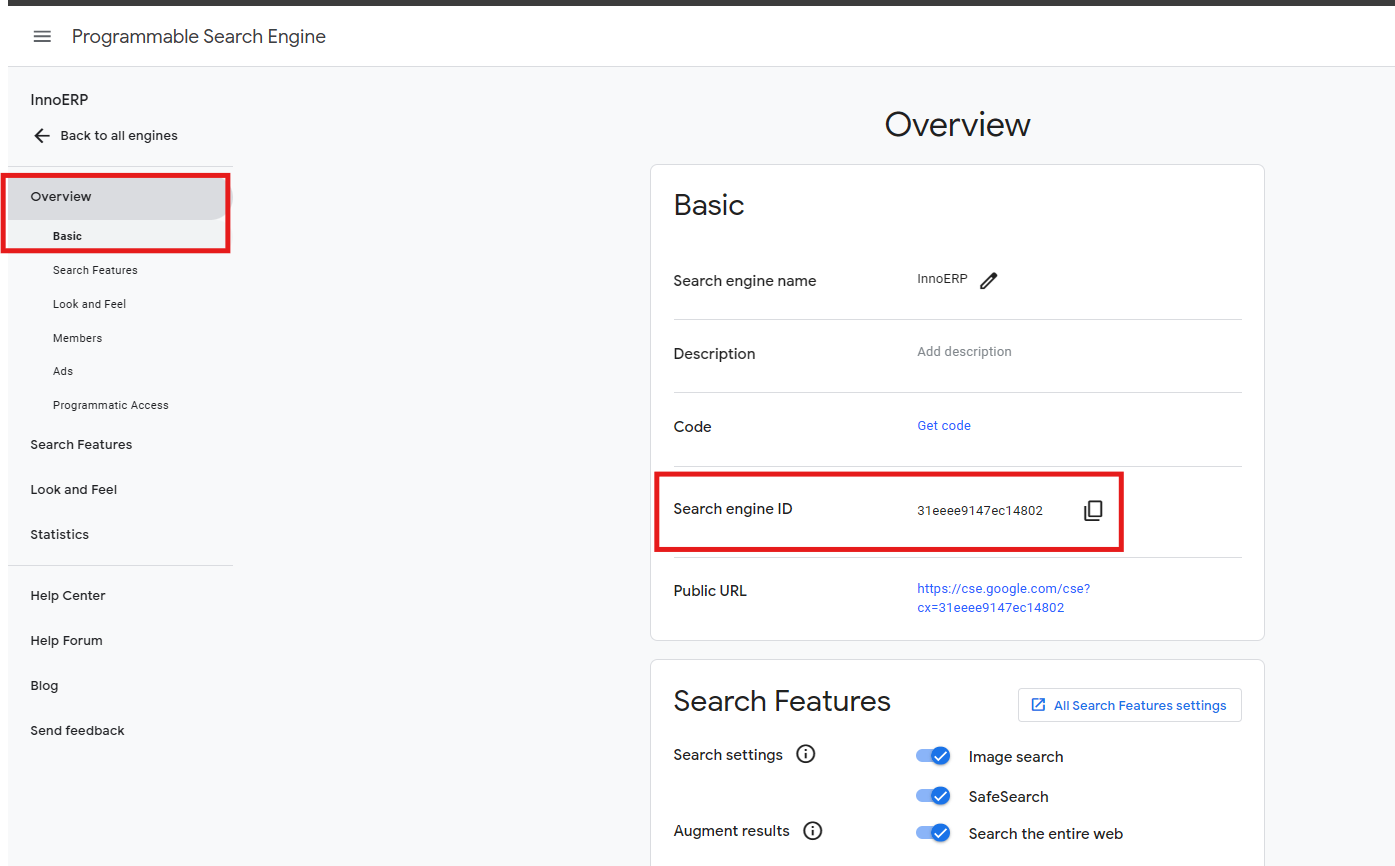Open info icon beside Augment results

813,831
